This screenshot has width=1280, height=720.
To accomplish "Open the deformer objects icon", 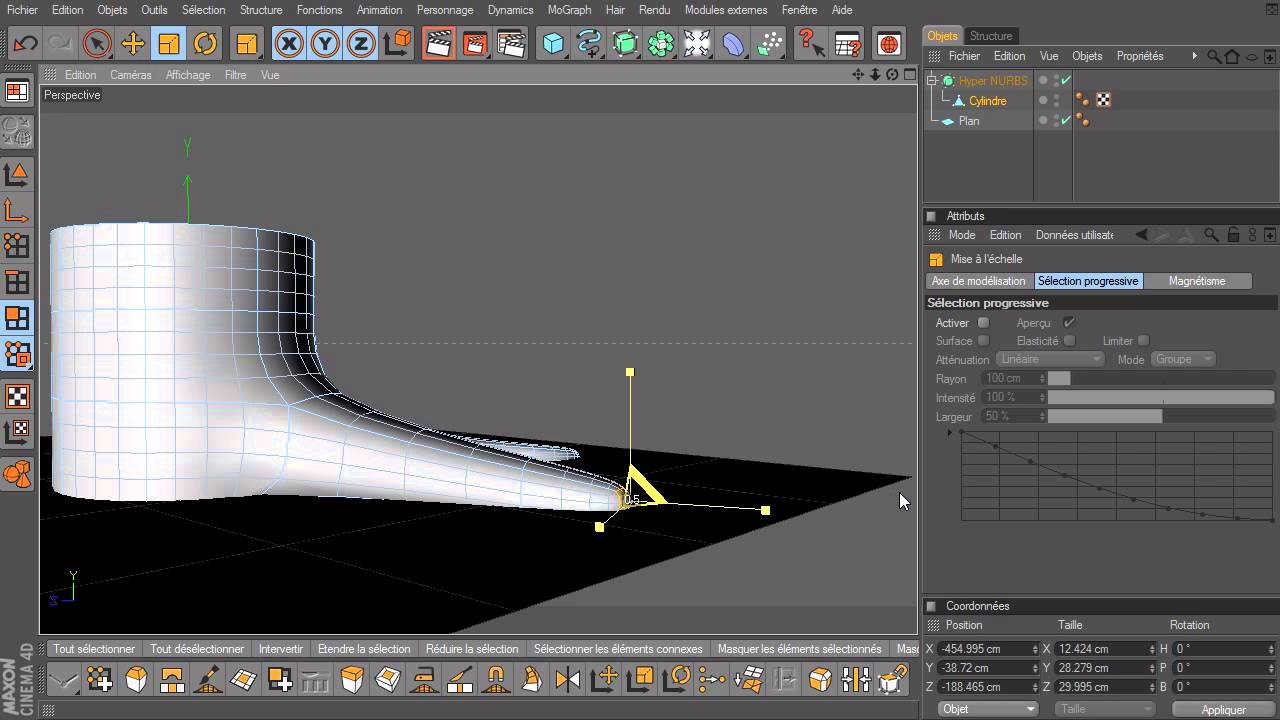I will click(x=733, y=43).
